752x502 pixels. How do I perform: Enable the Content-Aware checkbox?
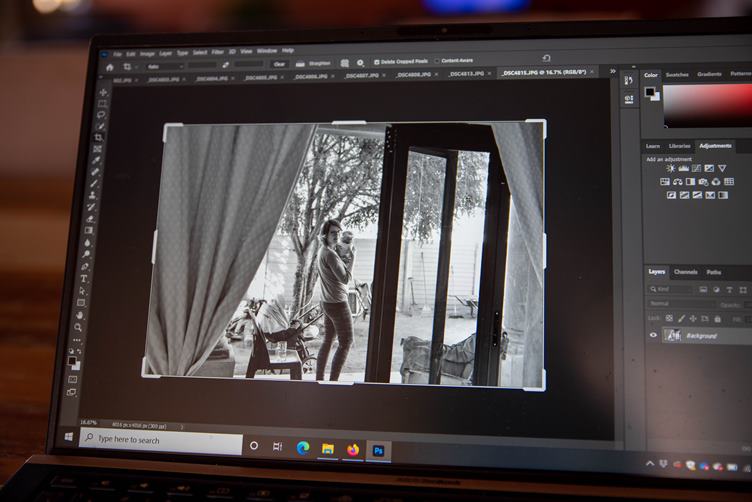point(437,61)
